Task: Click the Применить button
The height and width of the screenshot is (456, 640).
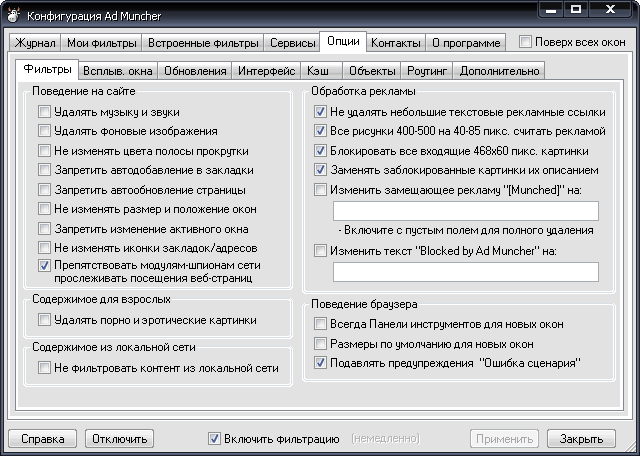Action: point(504,439)
